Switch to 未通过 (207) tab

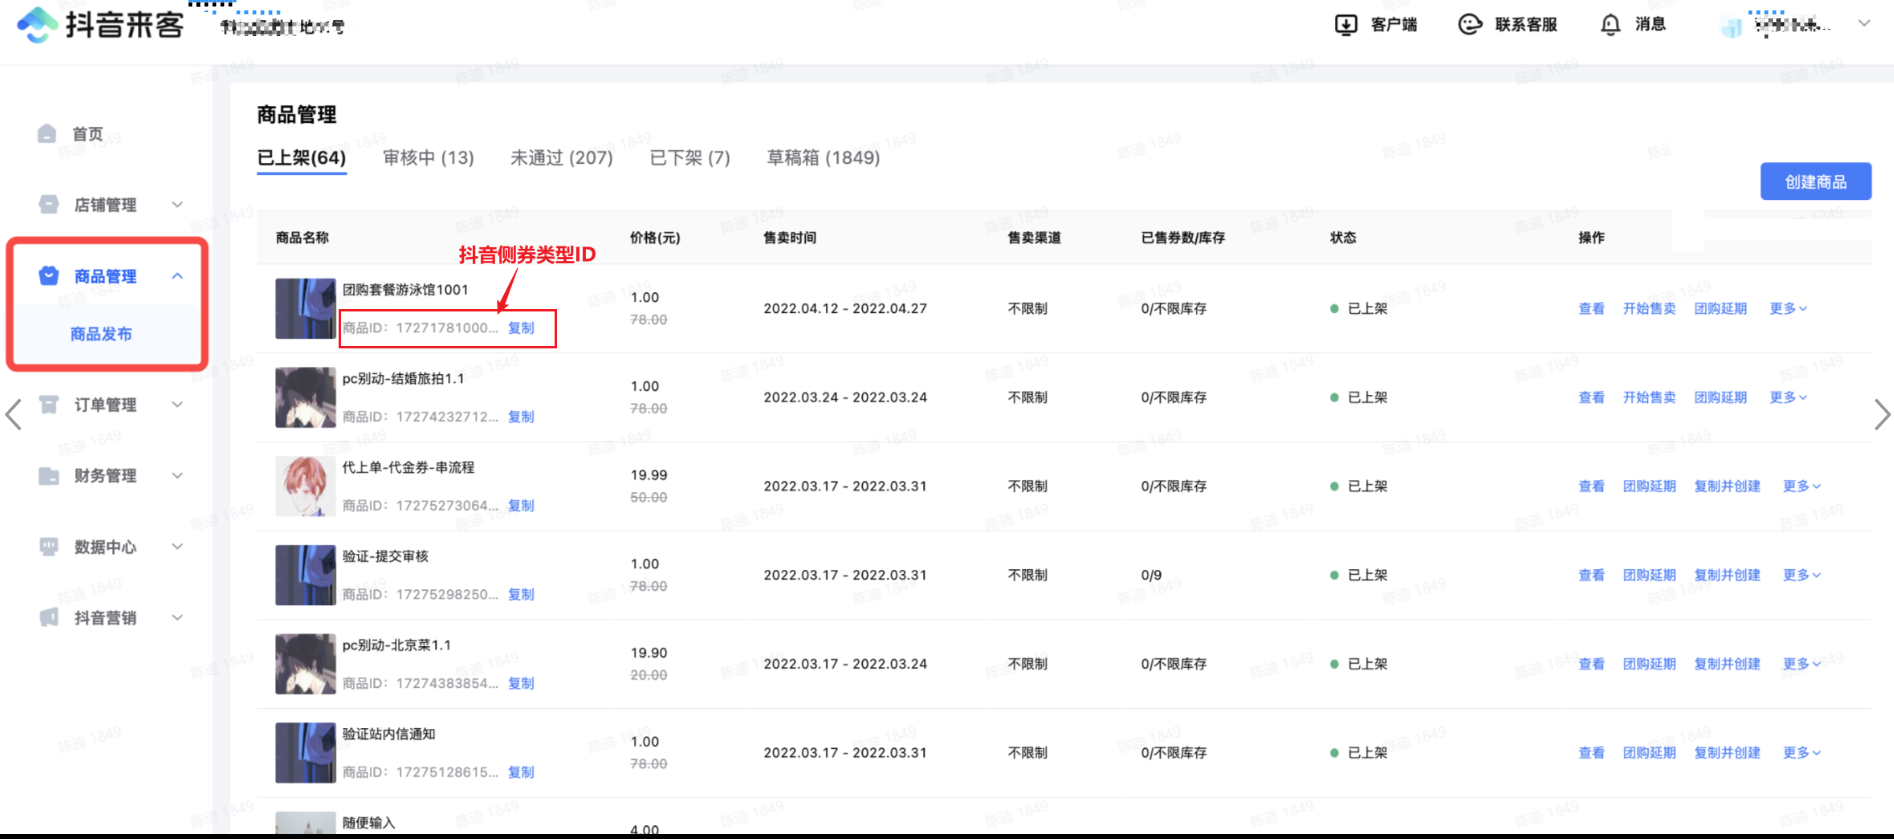coord(561,158)
